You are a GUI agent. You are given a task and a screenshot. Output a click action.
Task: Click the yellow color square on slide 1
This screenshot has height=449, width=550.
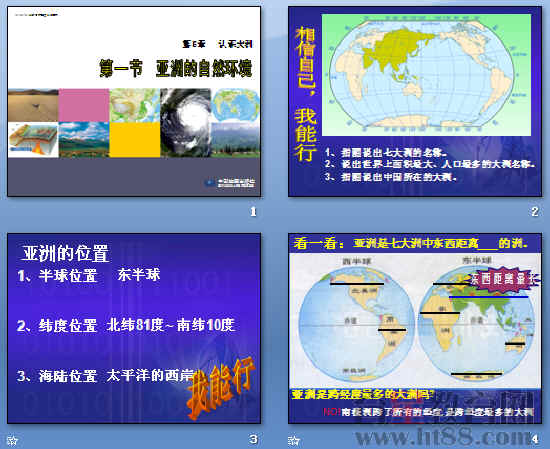coord(135,140)
